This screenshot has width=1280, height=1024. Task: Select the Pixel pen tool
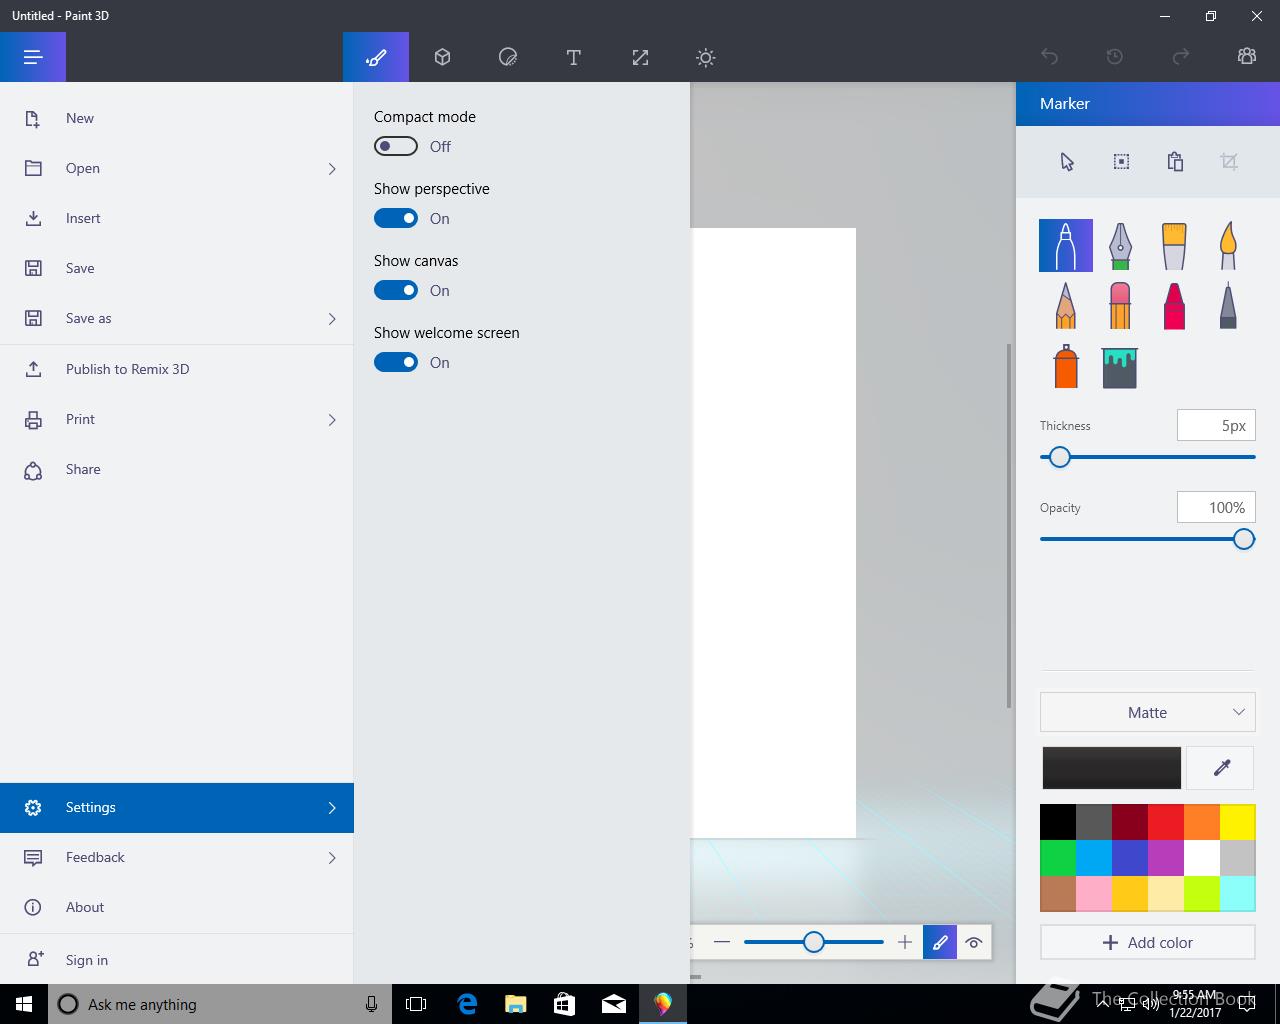(x=1228, y=305)
